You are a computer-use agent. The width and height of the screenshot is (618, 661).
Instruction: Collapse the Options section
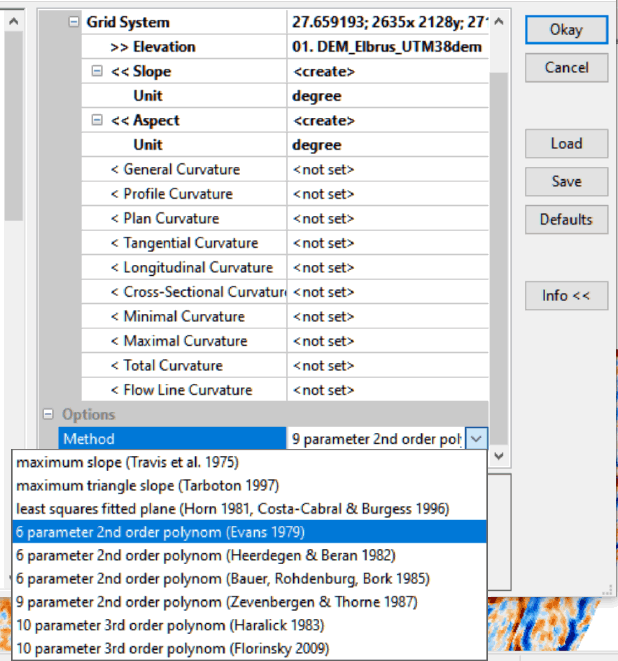click(x=47, y=414)
